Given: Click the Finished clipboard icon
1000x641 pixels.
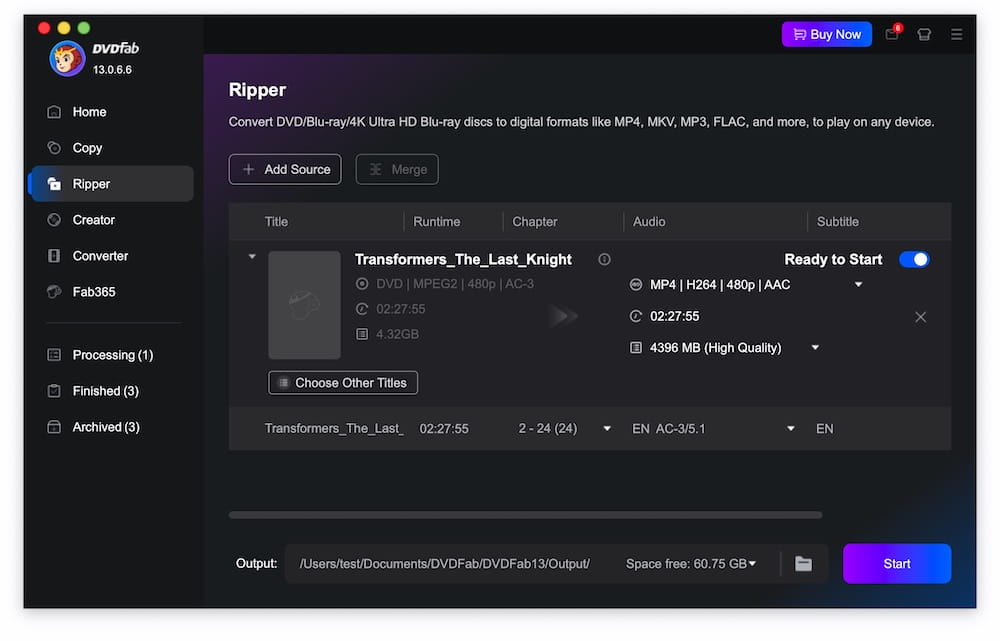Looking at the screenshot, I should (54, 391).
